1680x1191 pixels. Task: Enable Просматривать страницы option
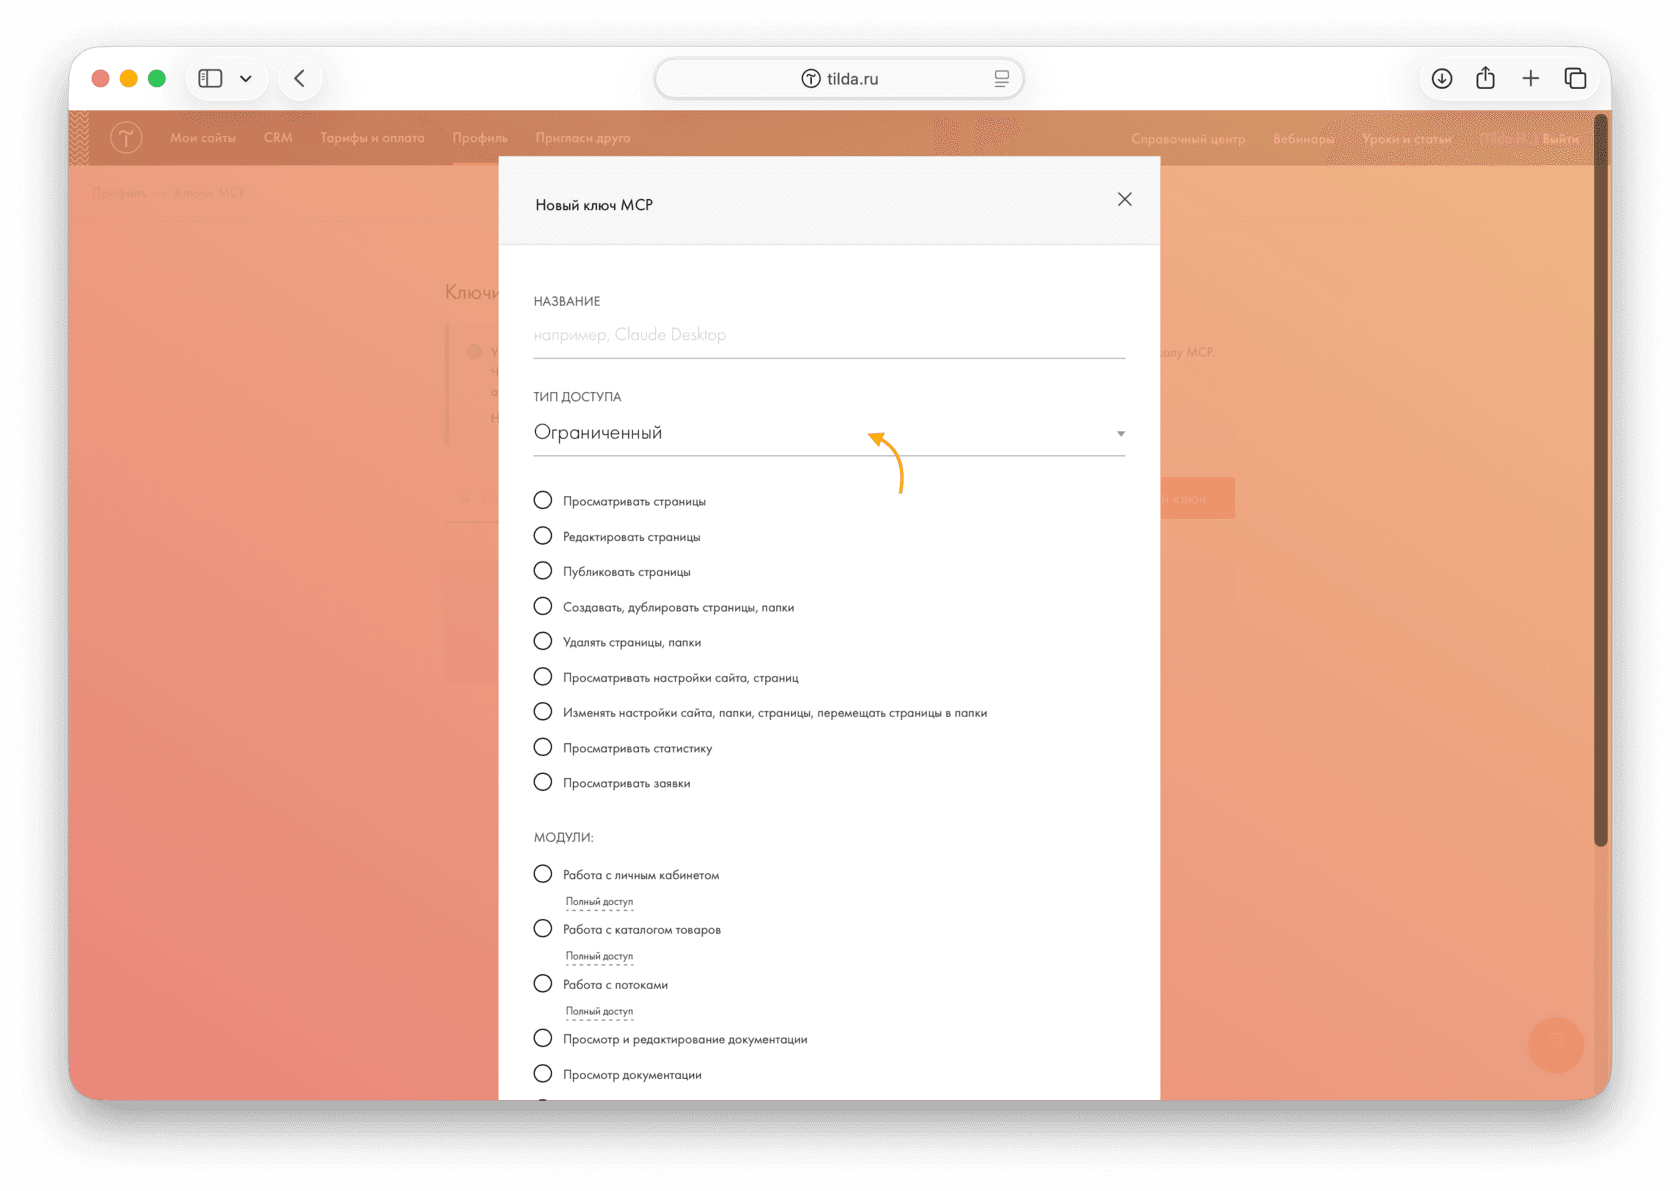[542, 500]
